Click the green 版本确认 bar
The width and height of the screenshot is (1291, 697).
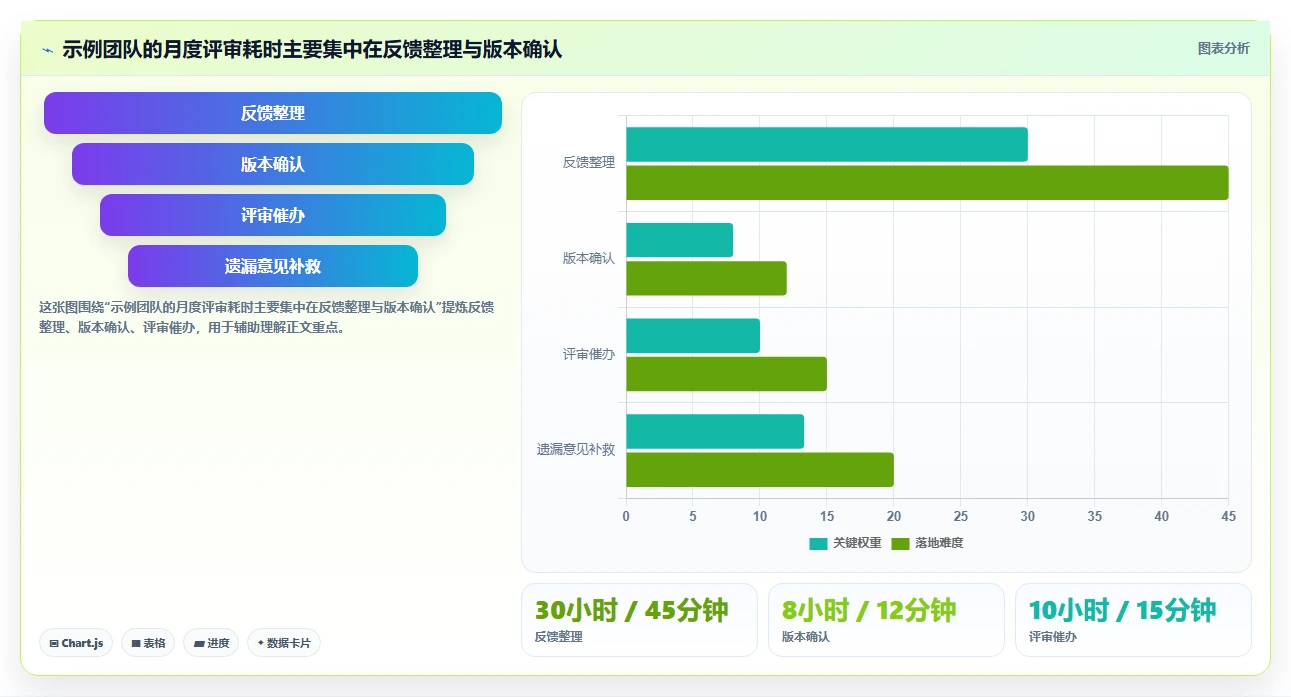pyautogui.click(x=706, y=279)
